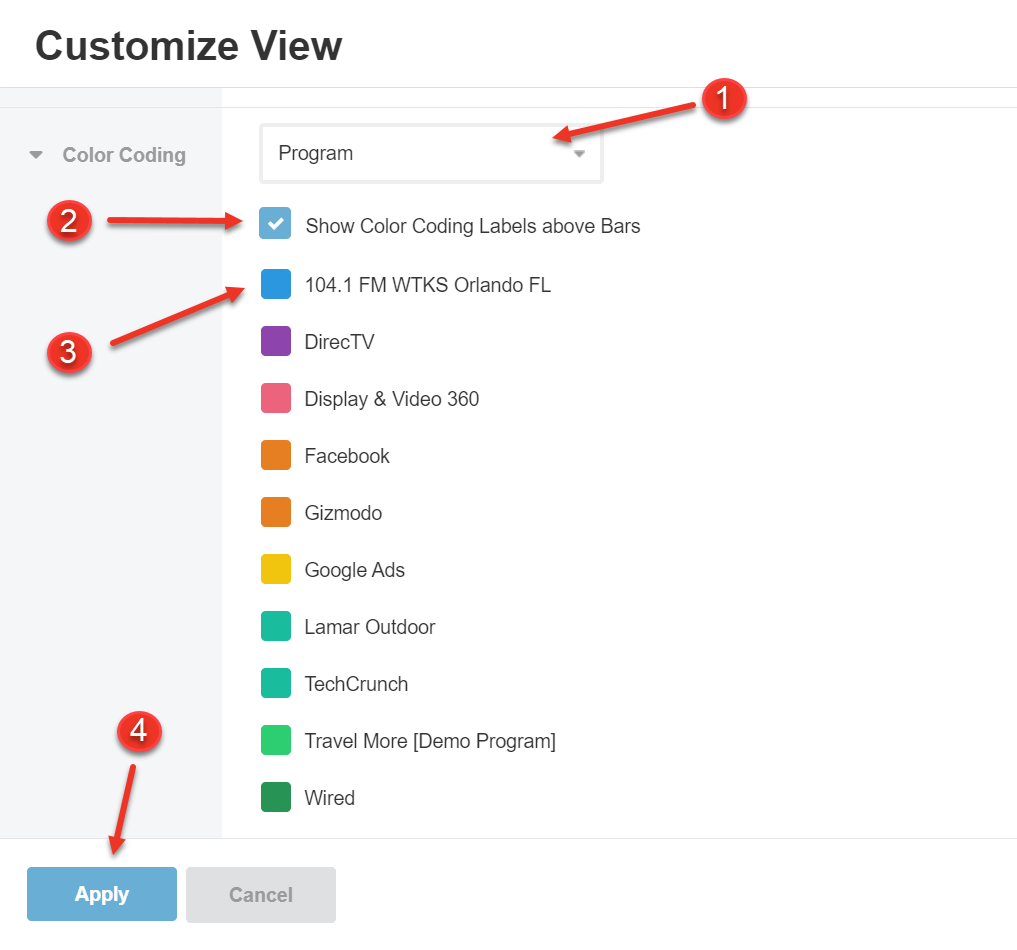Select the Wired label text

(x=329, y=797)
